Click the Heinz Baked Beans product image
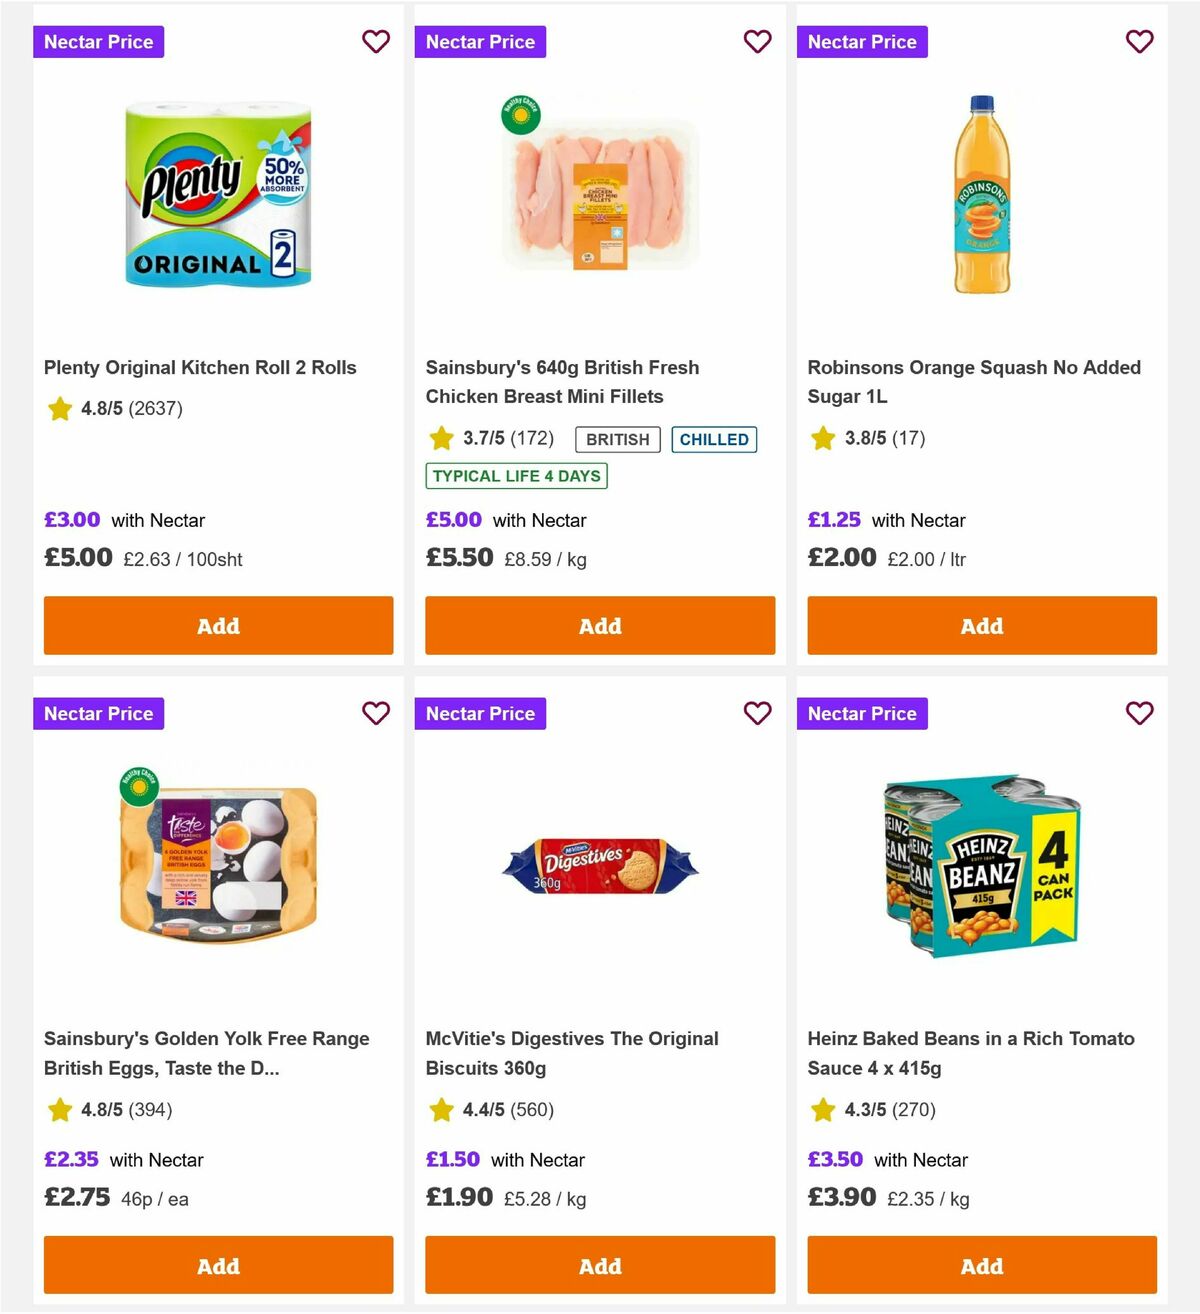Viewport: 1200px width, 1314px height. click(x=981, y=867)
